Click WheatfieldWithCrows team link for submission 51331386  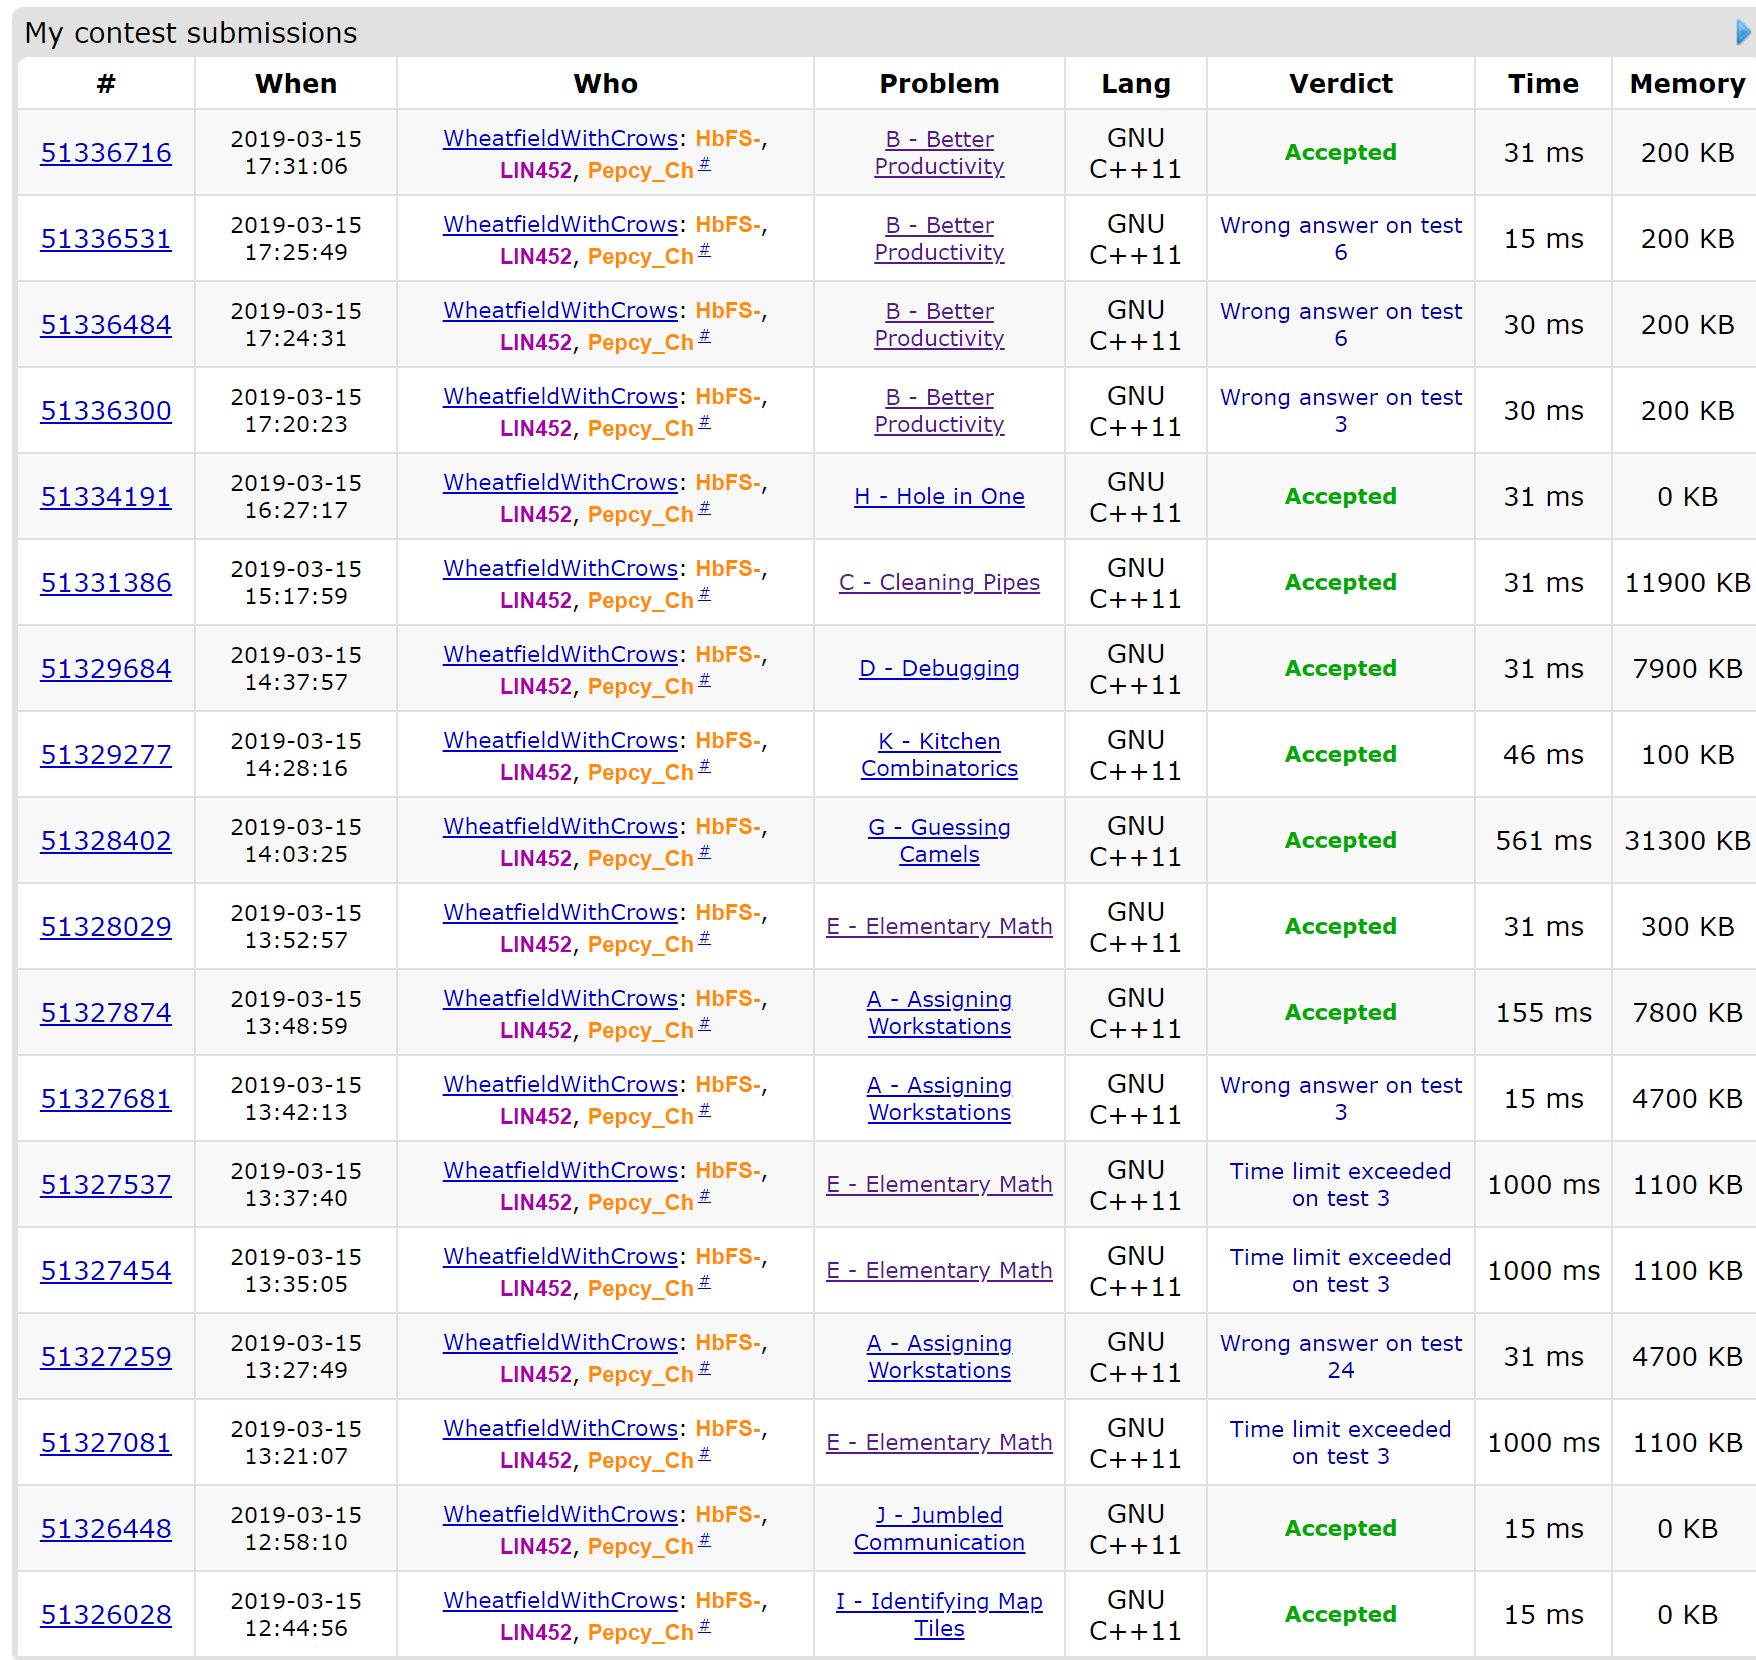(x=560, y=569)
